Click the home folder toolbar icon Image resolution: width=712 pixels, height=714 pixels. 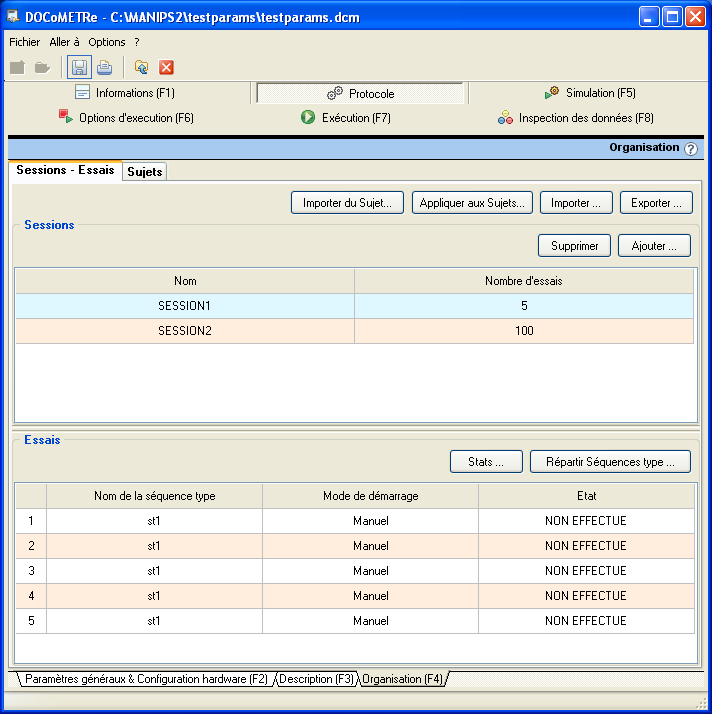pos(142,67)
